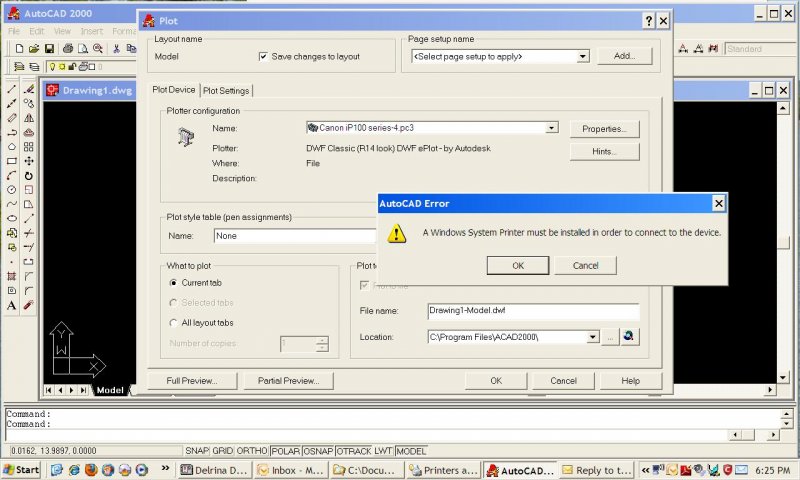Click the plot File name input field
The image size is (800, 480).
point(533,311)
